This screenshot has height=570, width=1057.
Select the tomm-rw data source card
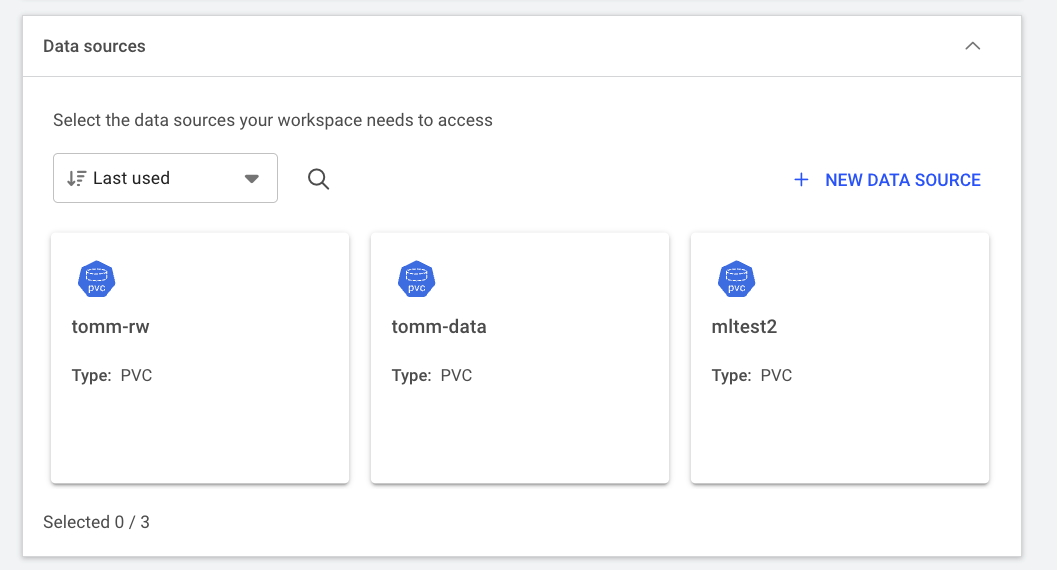tap(200, 420)
